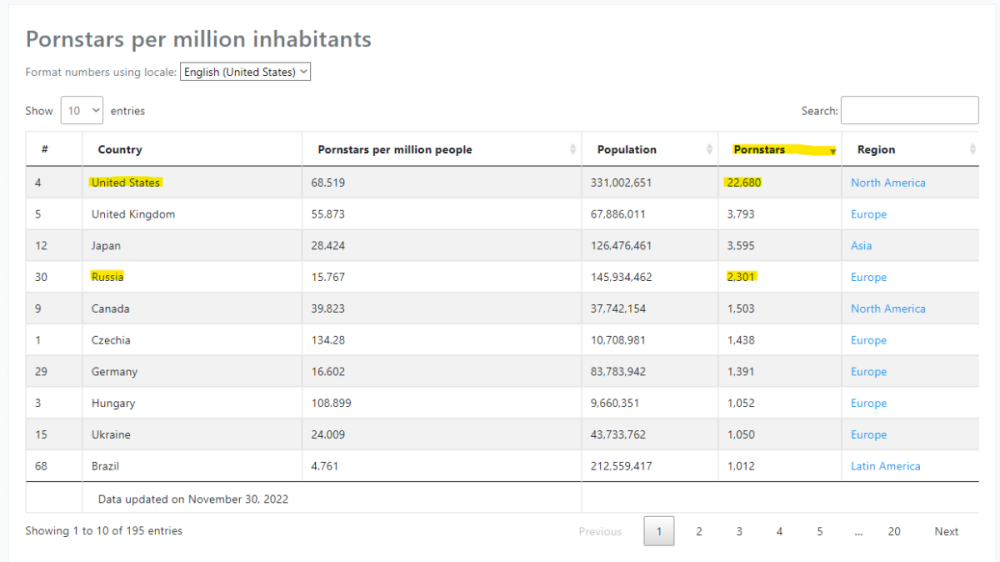1000x562 pixels.
Task: Open page 4 in pagination
Action: pyautogui.click(x=779, y=532)
